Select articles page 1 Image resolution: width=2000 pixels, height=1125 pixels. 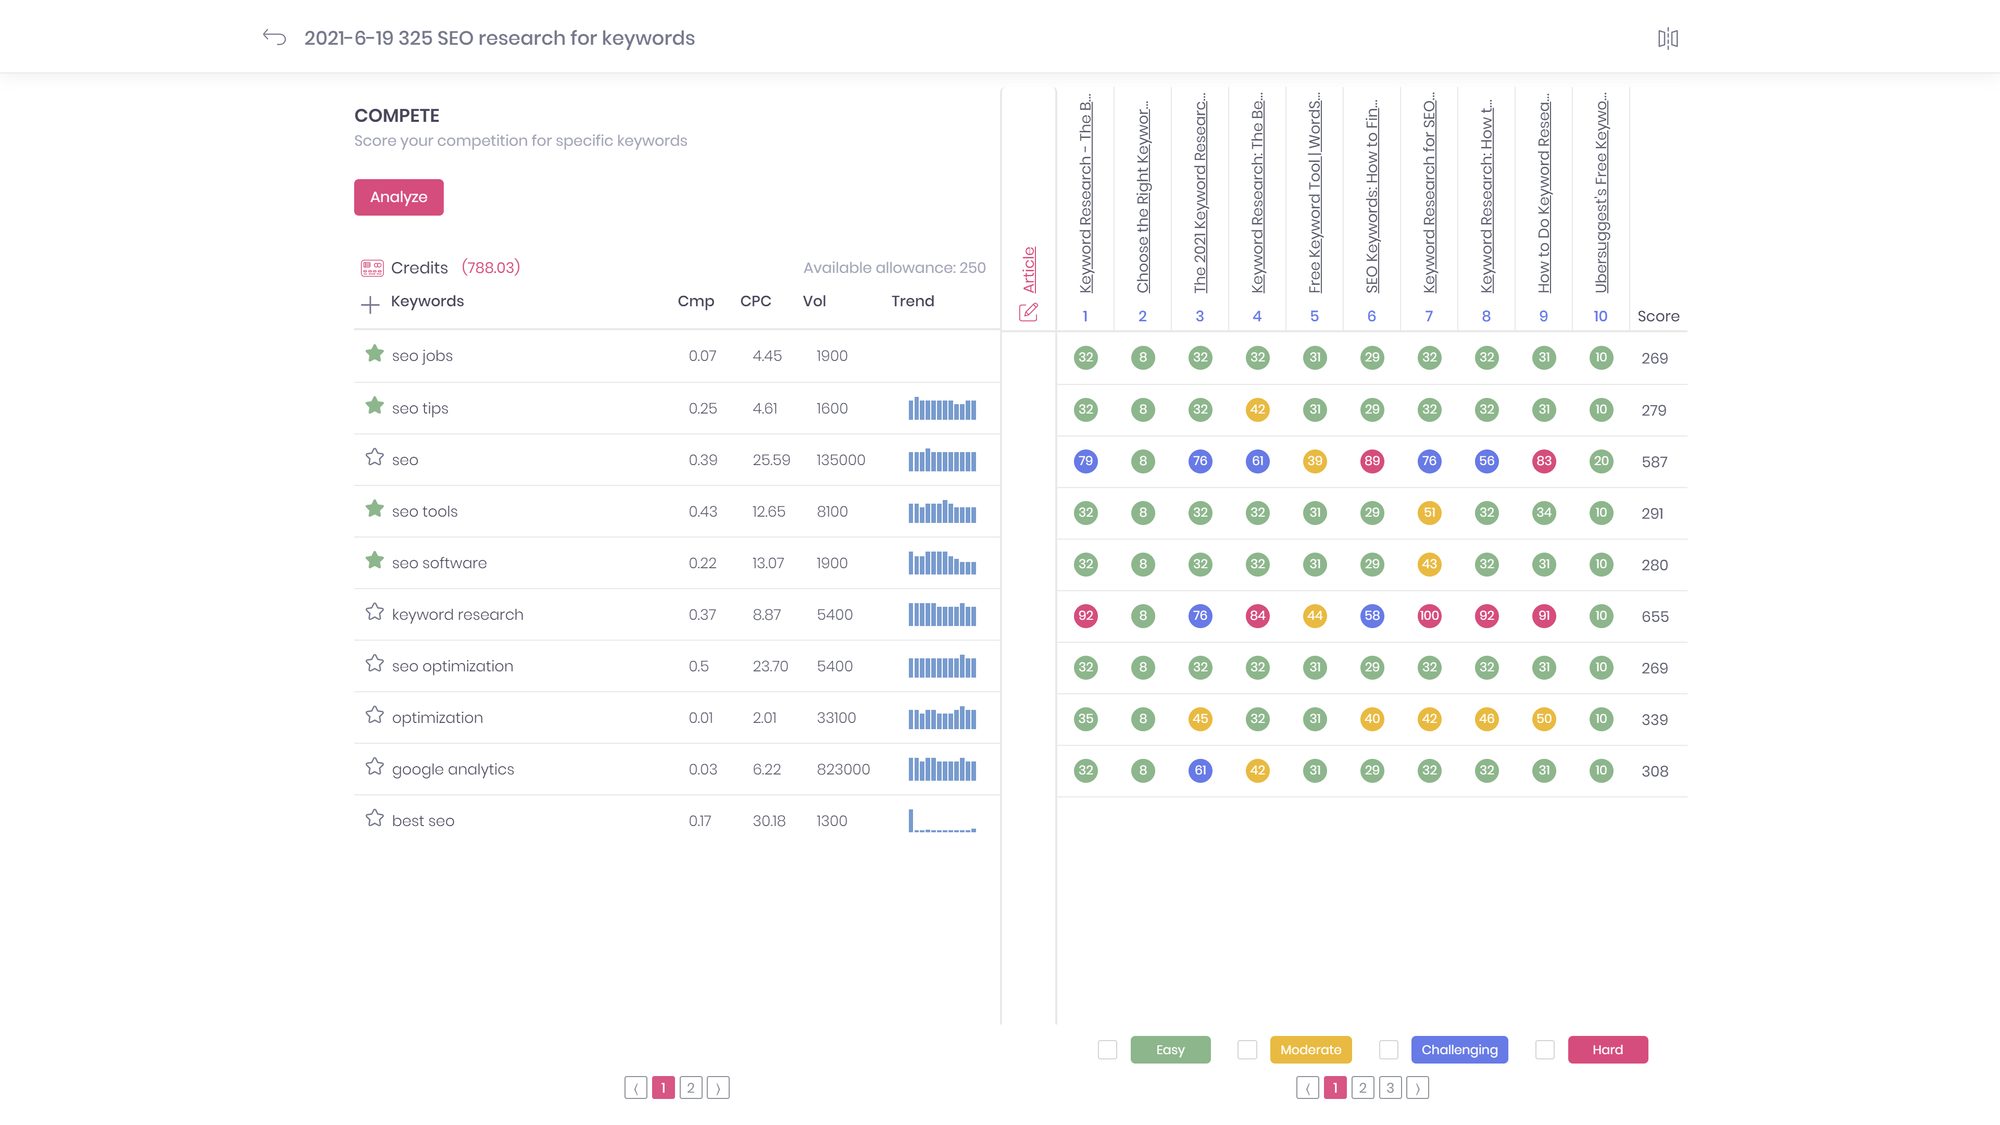click(1335, 1088)
